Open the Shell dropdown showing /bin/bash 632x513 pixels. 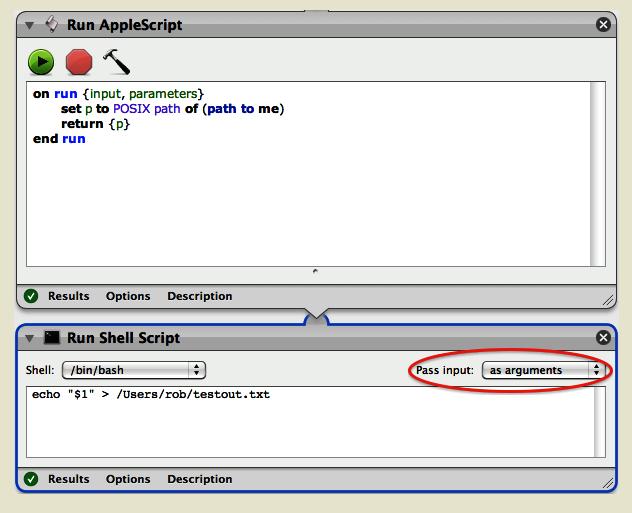[134, 370]
